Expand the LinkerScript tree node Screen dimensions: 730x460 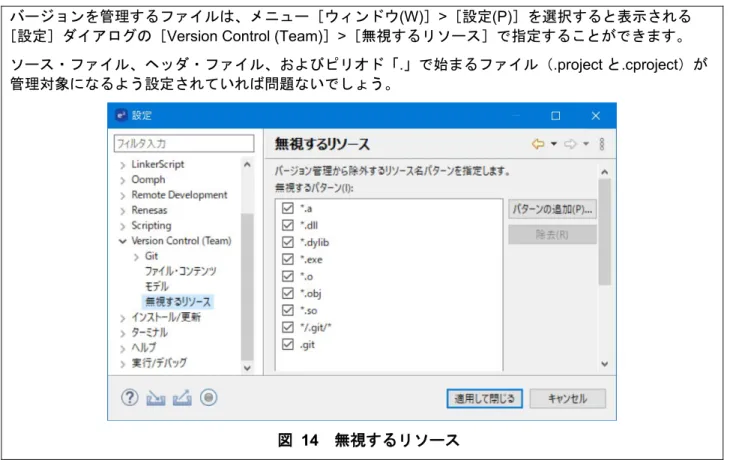[x=122, y=165]
